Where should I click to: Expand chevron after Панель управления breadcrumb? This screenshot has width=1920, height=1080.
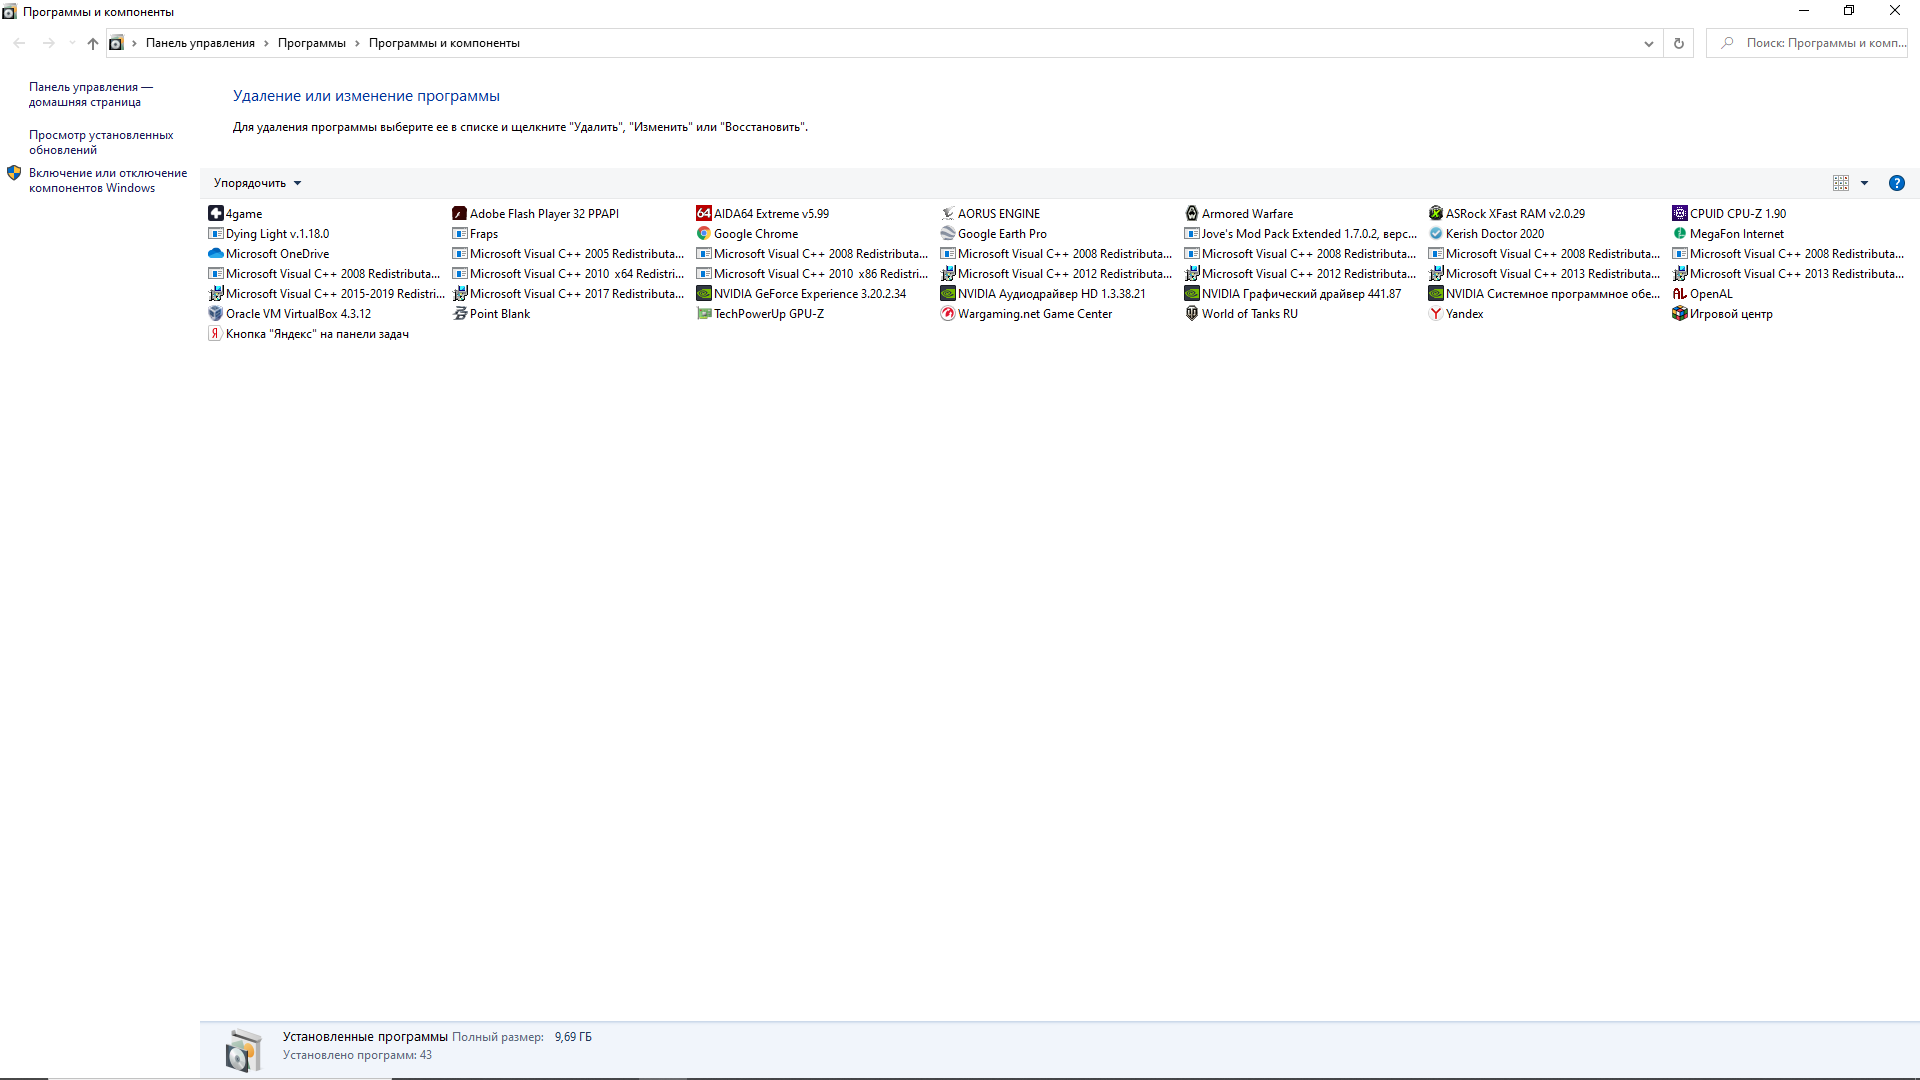click(x=266, y=43)
